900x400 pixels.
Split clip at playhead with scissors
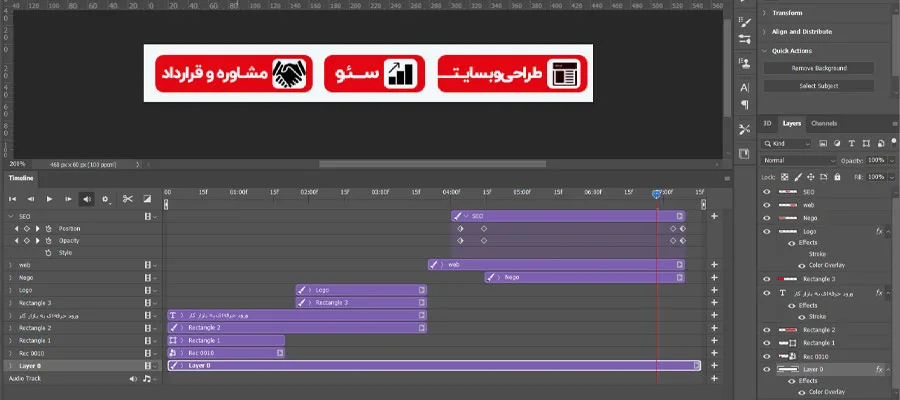(127, 199)
